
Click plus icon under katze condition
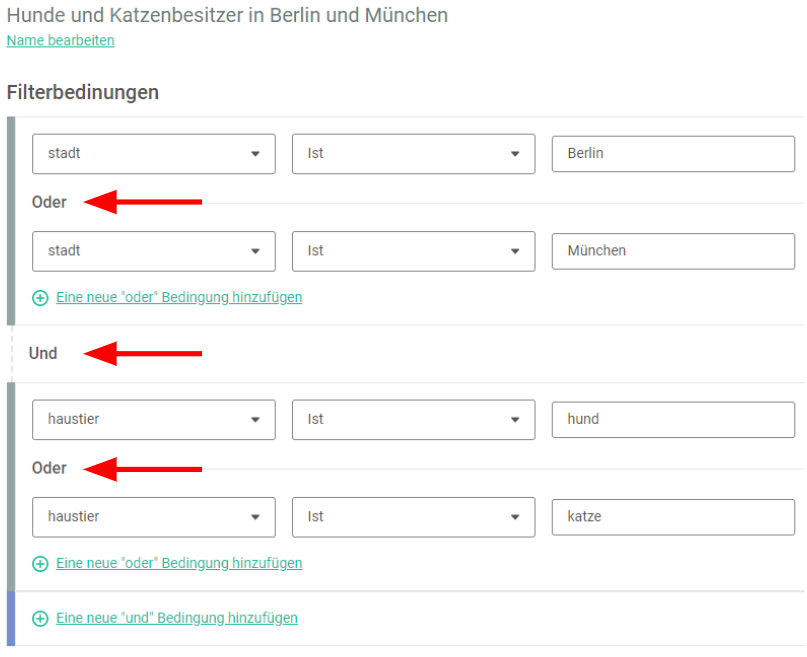pos(40,564)
